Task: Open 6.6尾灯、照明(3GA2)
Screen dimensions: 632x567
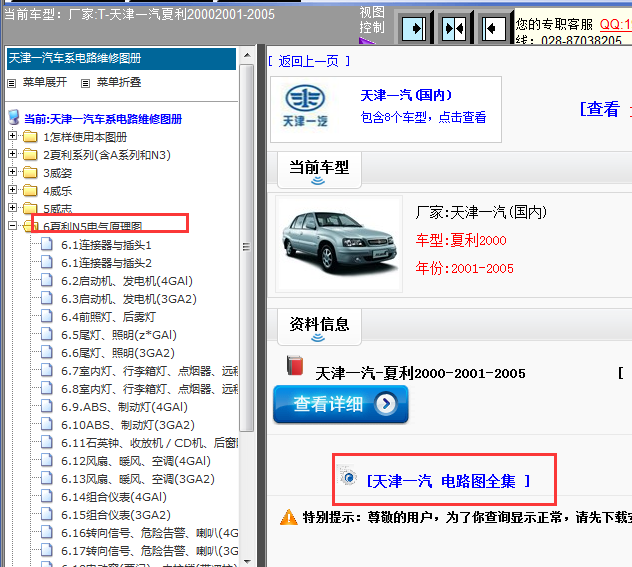Action: (x=118, y=353)
